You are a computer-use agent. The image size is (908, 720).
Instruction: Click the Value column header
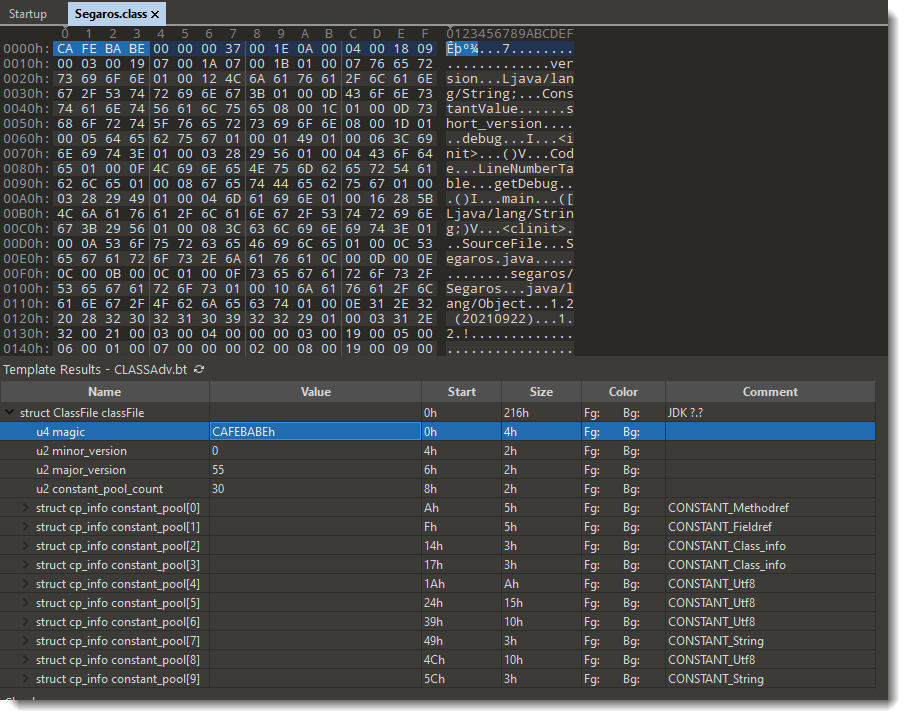[315, 392]
